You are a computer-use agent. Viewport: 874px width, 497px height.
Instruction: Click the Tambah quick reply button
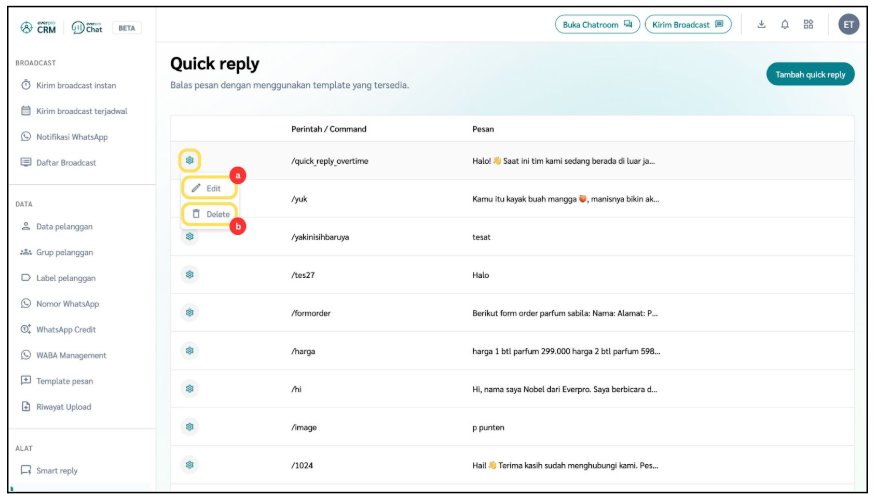(x=810, y=74)
